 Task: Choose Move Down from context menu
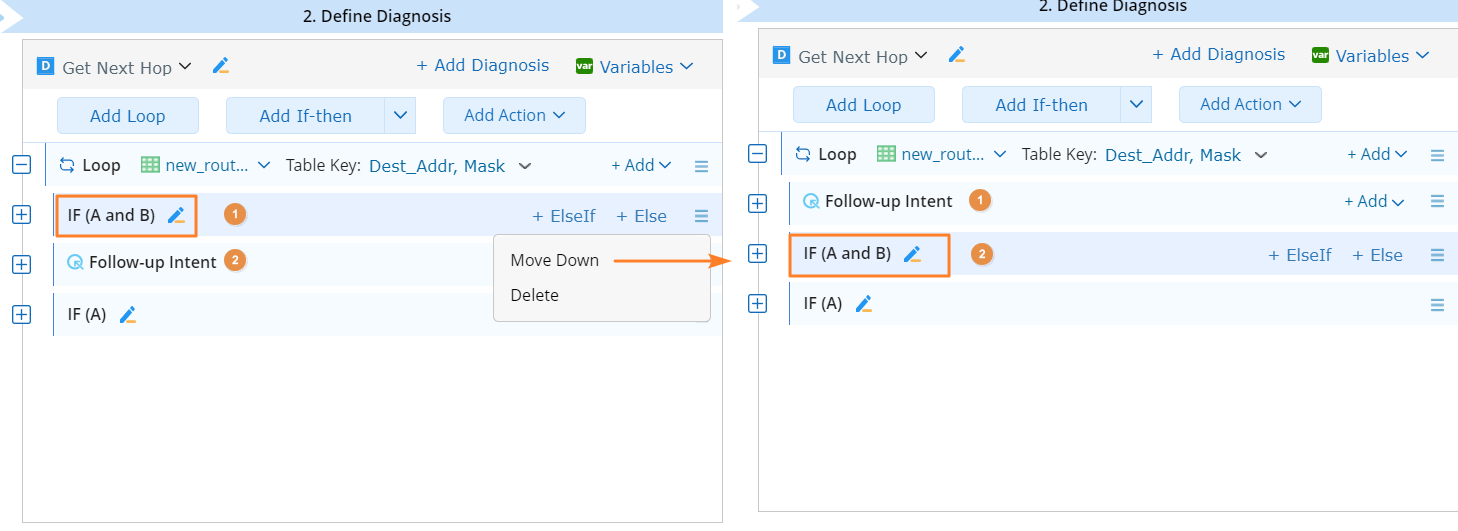tap(554, 260)
